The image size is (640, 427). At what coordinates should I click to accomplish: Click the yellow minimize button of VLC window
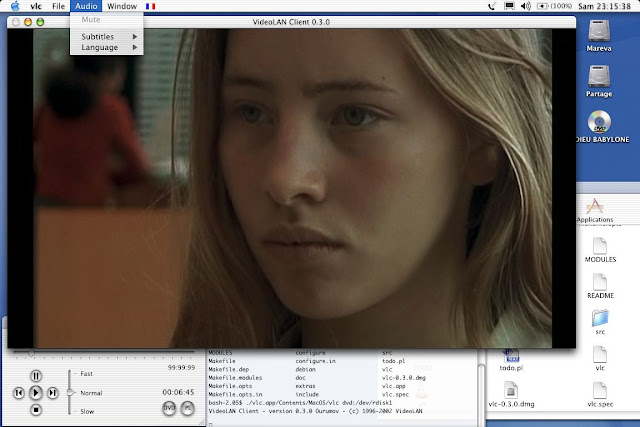(28, 22)
